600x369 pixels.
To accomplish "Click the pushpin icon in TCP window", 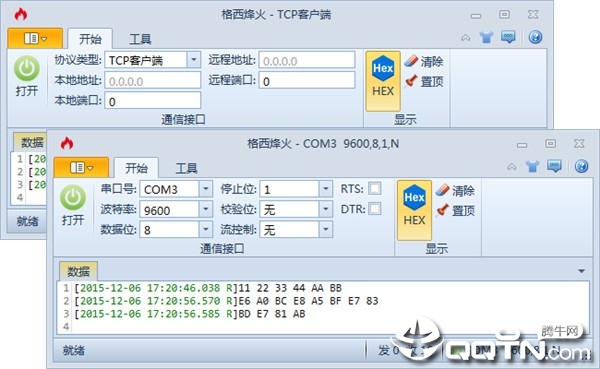I will pyautogui.click(x=411, y=81).
